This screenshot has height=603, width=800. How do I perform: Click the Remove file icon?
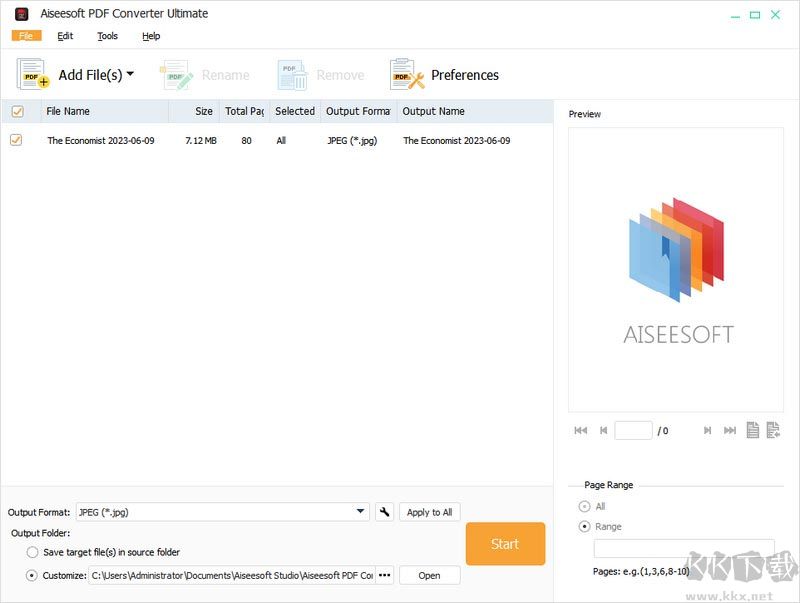[x=291, y=74]
